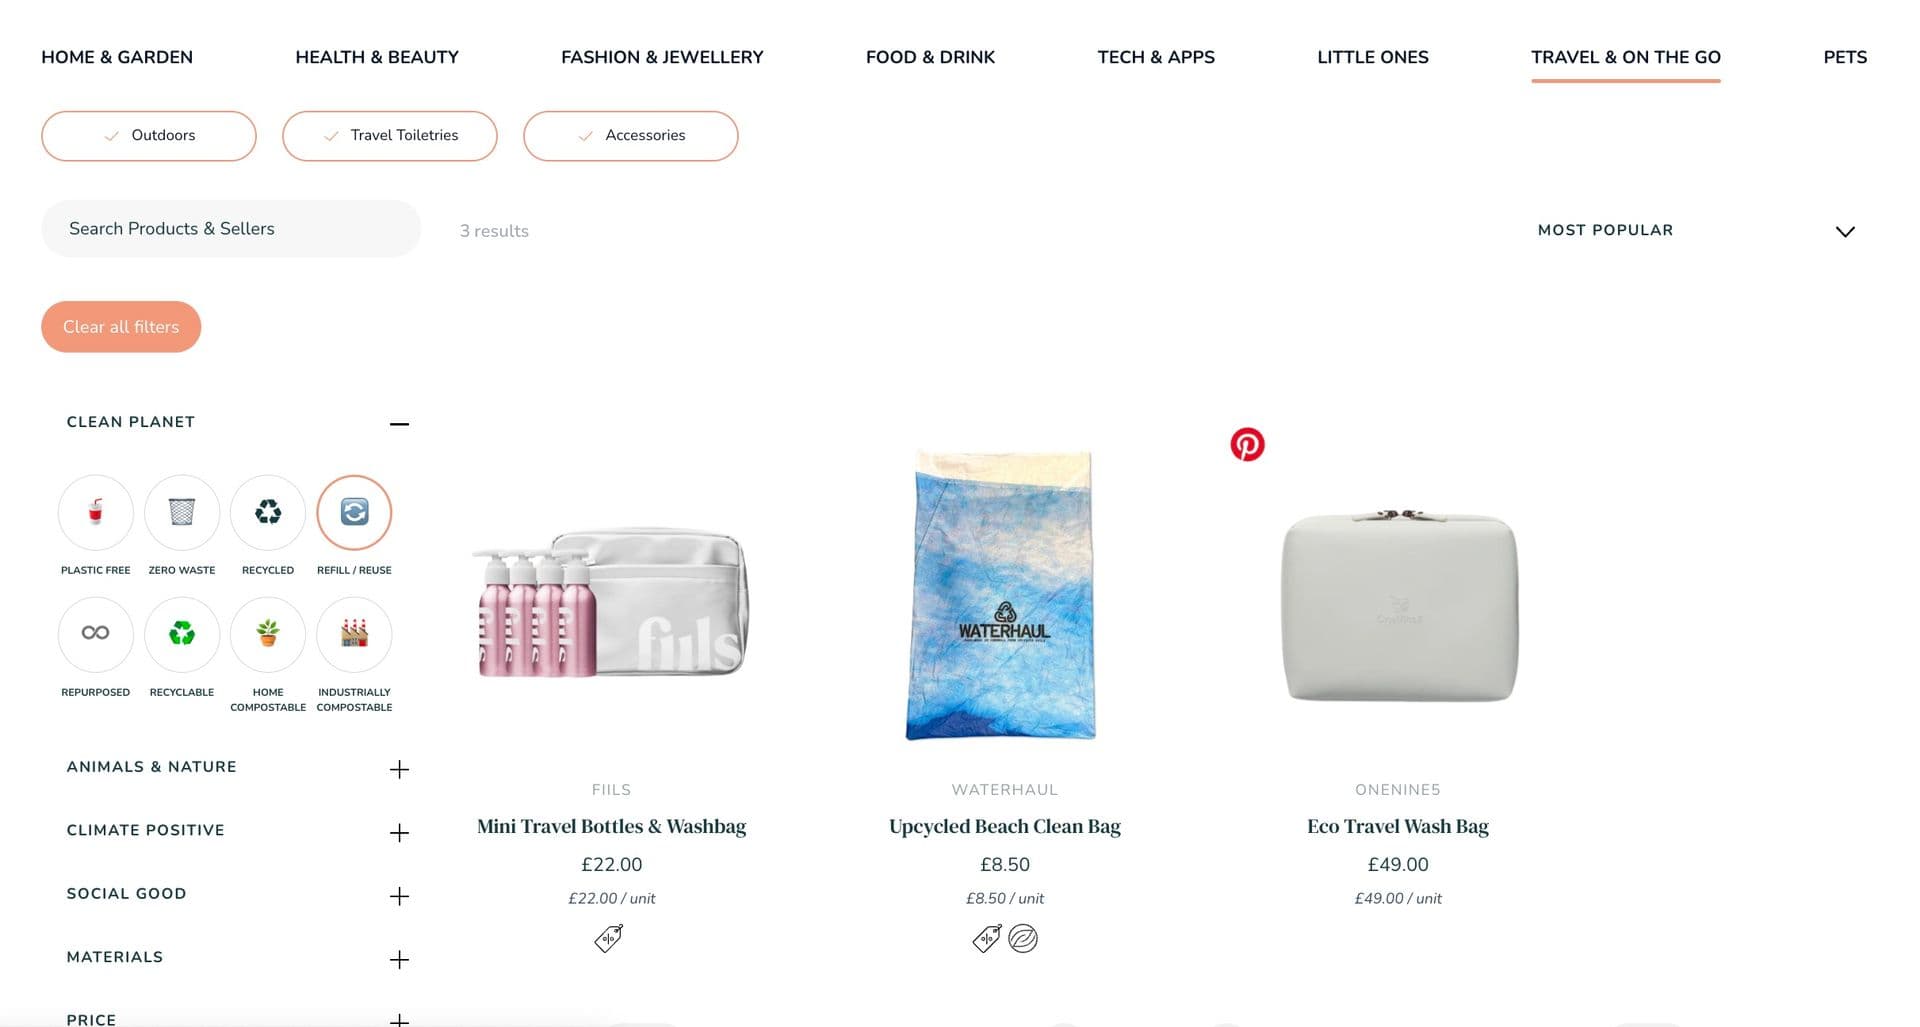Open the Health & Beauty menu
1920x1027 pixels.
(377, 57)
